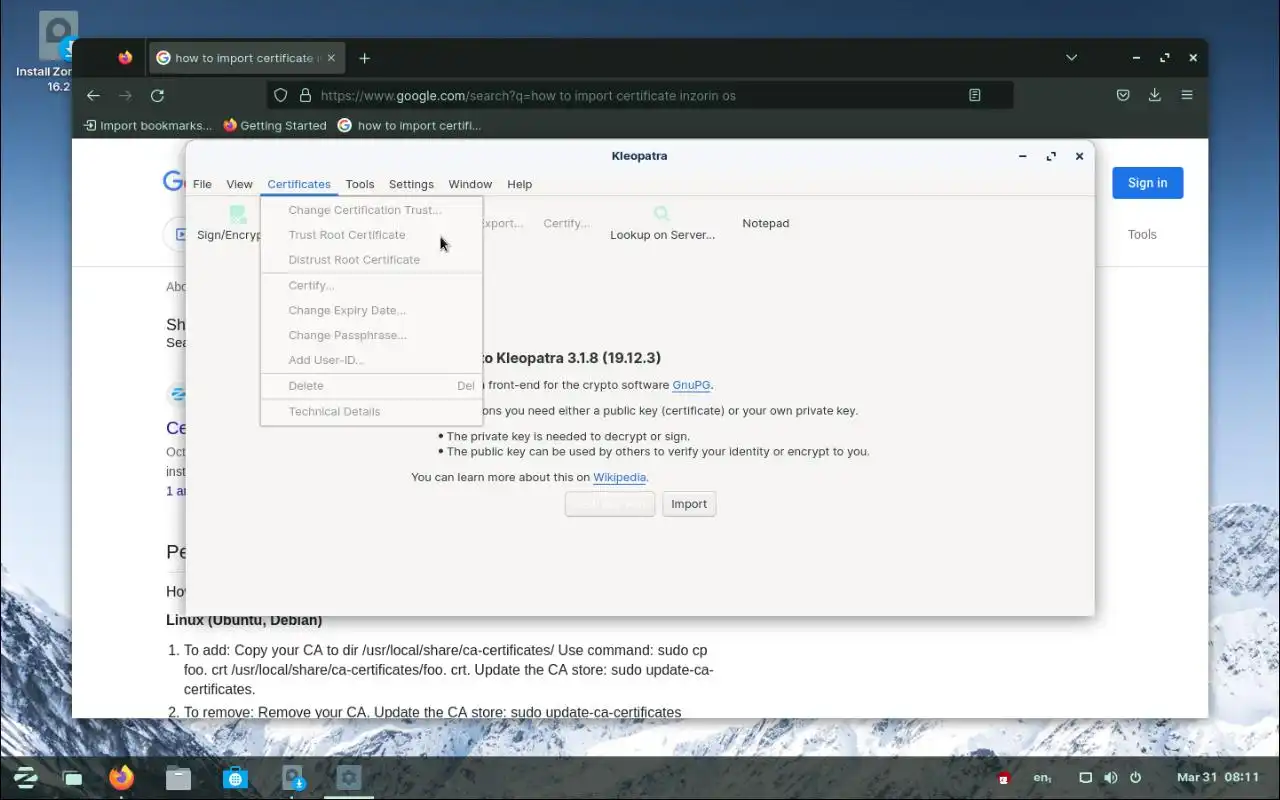
Task: Open the Firefox hamburger menu
Action: (1187, 95)
